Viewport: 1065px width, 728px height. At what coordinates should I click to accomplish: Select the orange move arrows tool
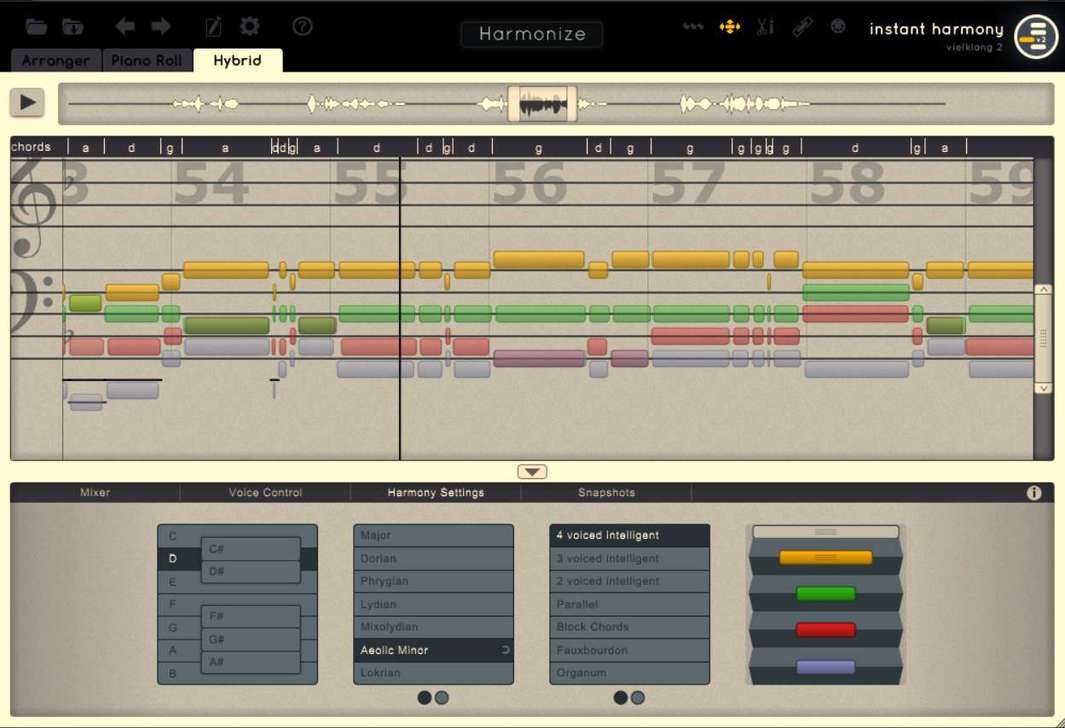tap(729, 26)
